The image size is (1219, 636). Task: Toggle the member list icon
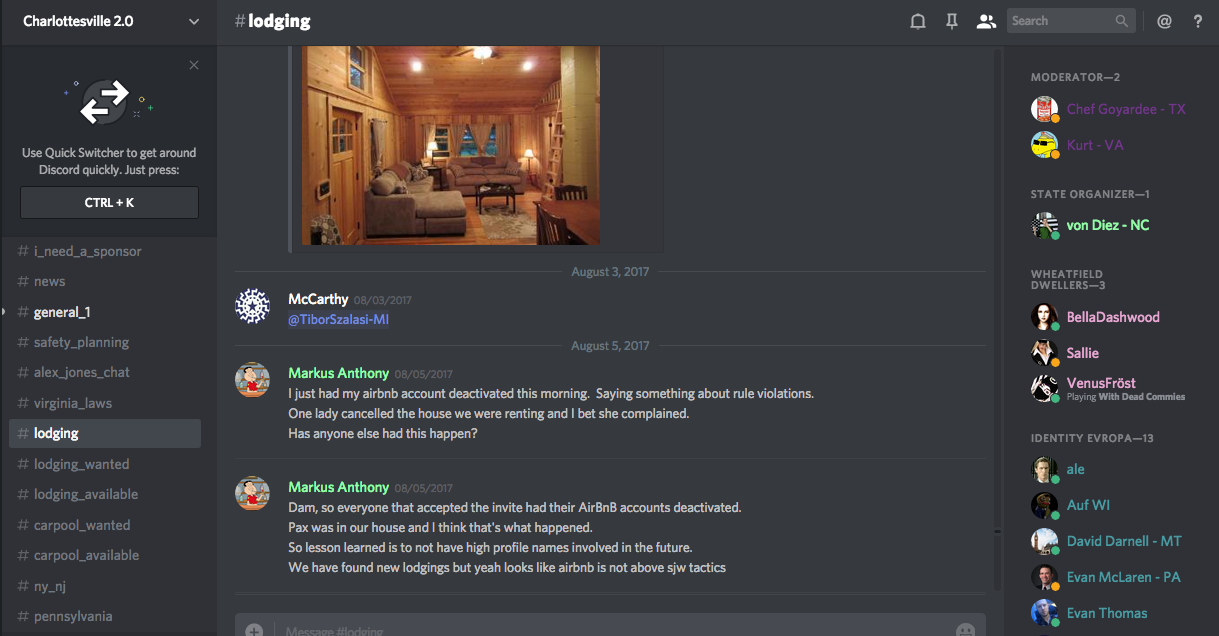pyautogui.click(x=986, y=21)
